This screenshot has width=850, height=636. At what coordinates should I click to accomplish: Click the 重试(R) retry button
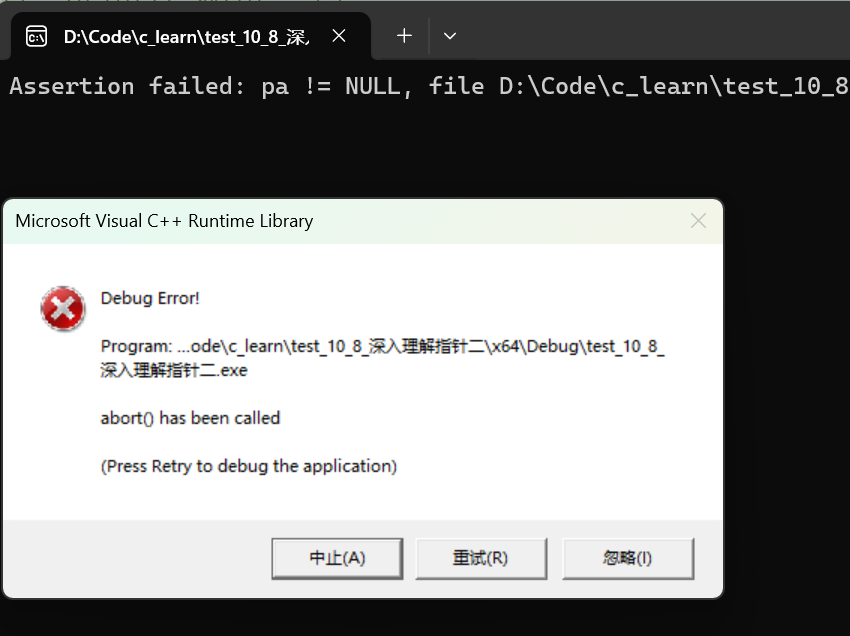click(481, 558)
